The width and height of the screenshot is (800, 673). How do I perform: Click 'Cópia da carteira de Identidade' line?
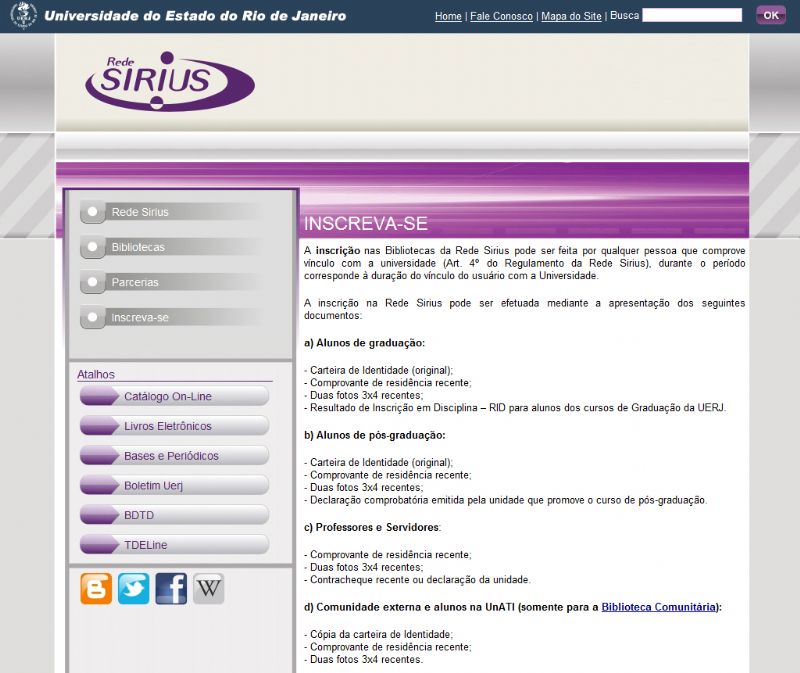click(x=378, y=634)
